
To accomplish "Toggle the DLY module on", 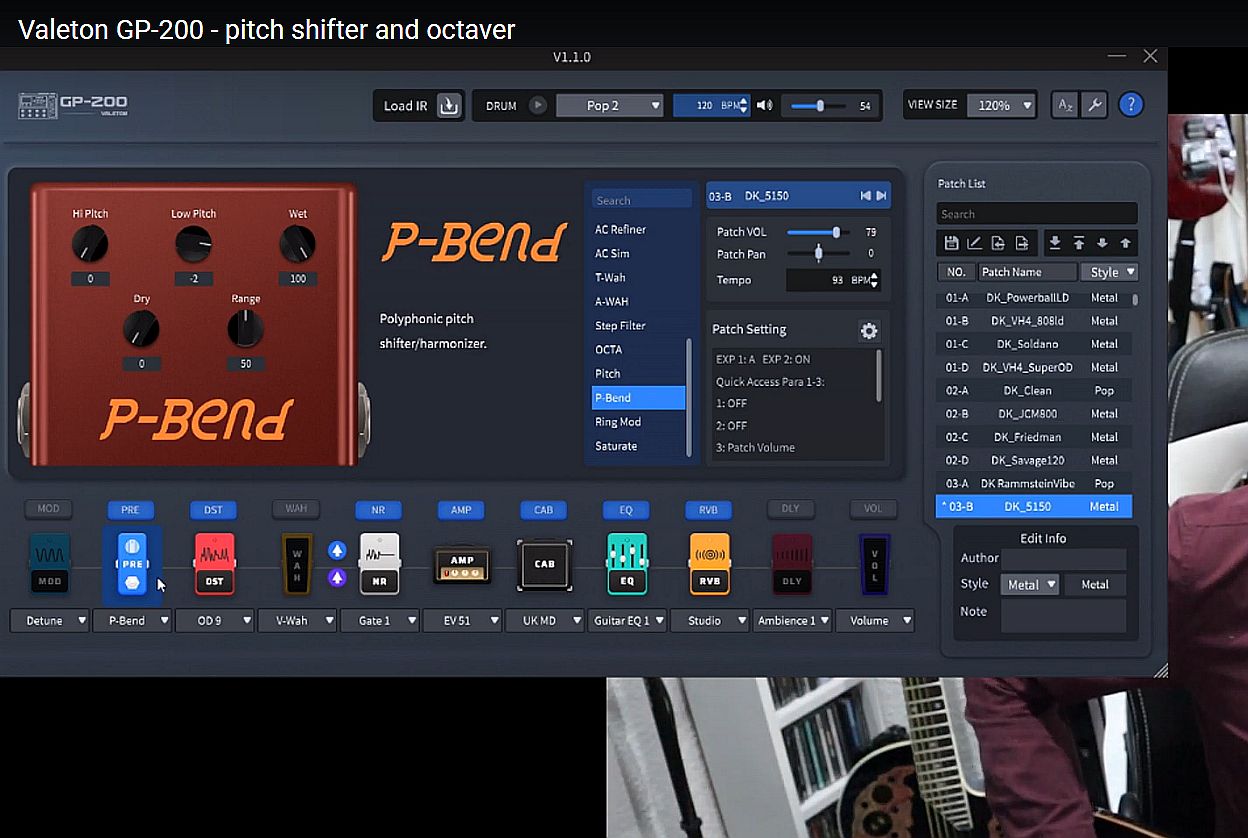I will coord(791,509).
